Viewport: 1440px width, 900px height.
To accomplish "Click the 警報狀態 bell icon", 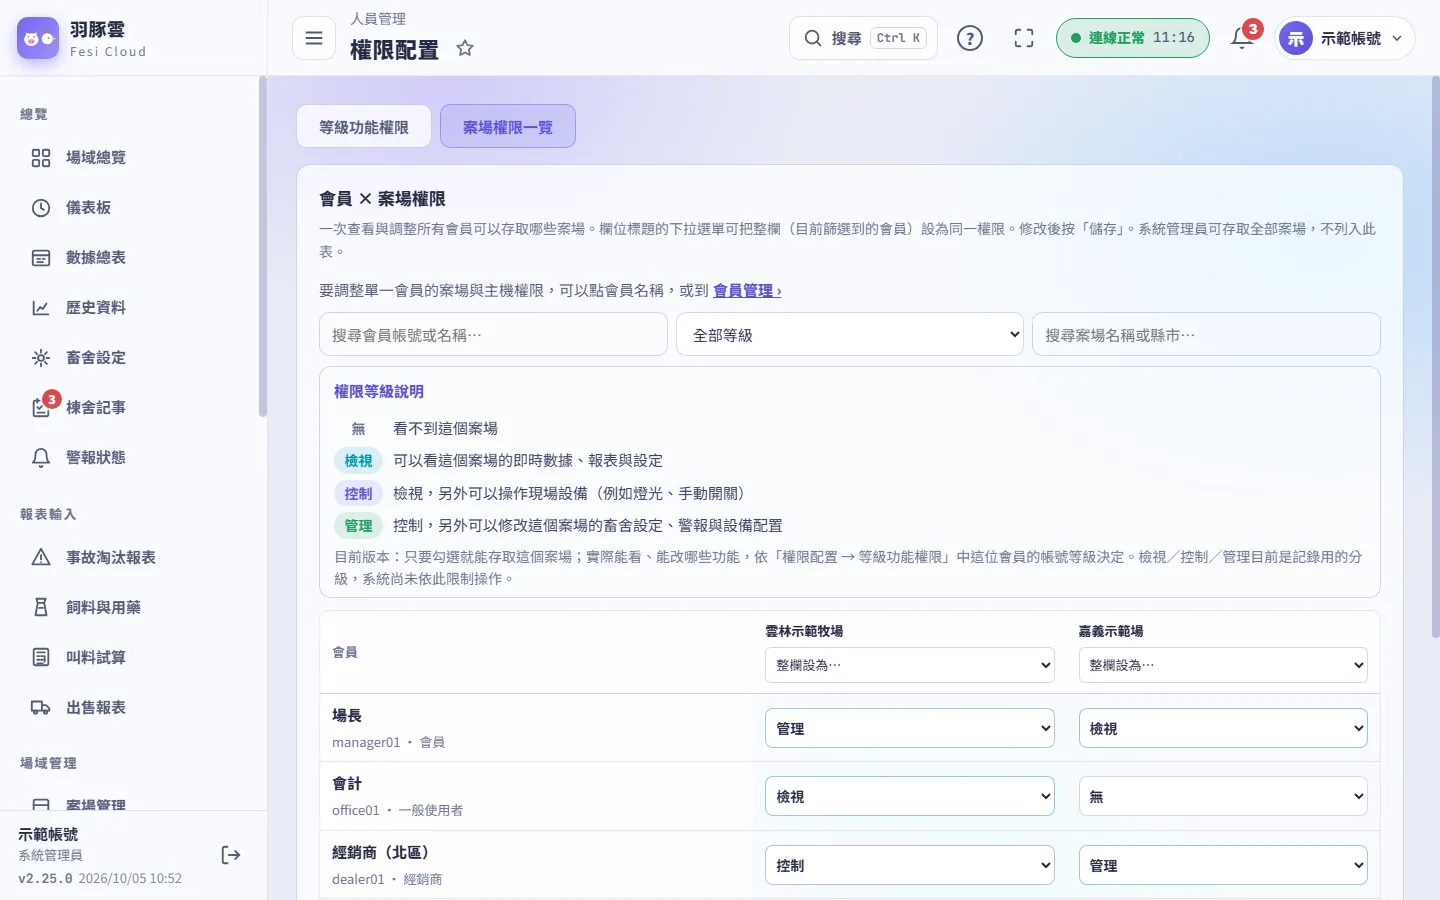I will [x=41, y=458].
